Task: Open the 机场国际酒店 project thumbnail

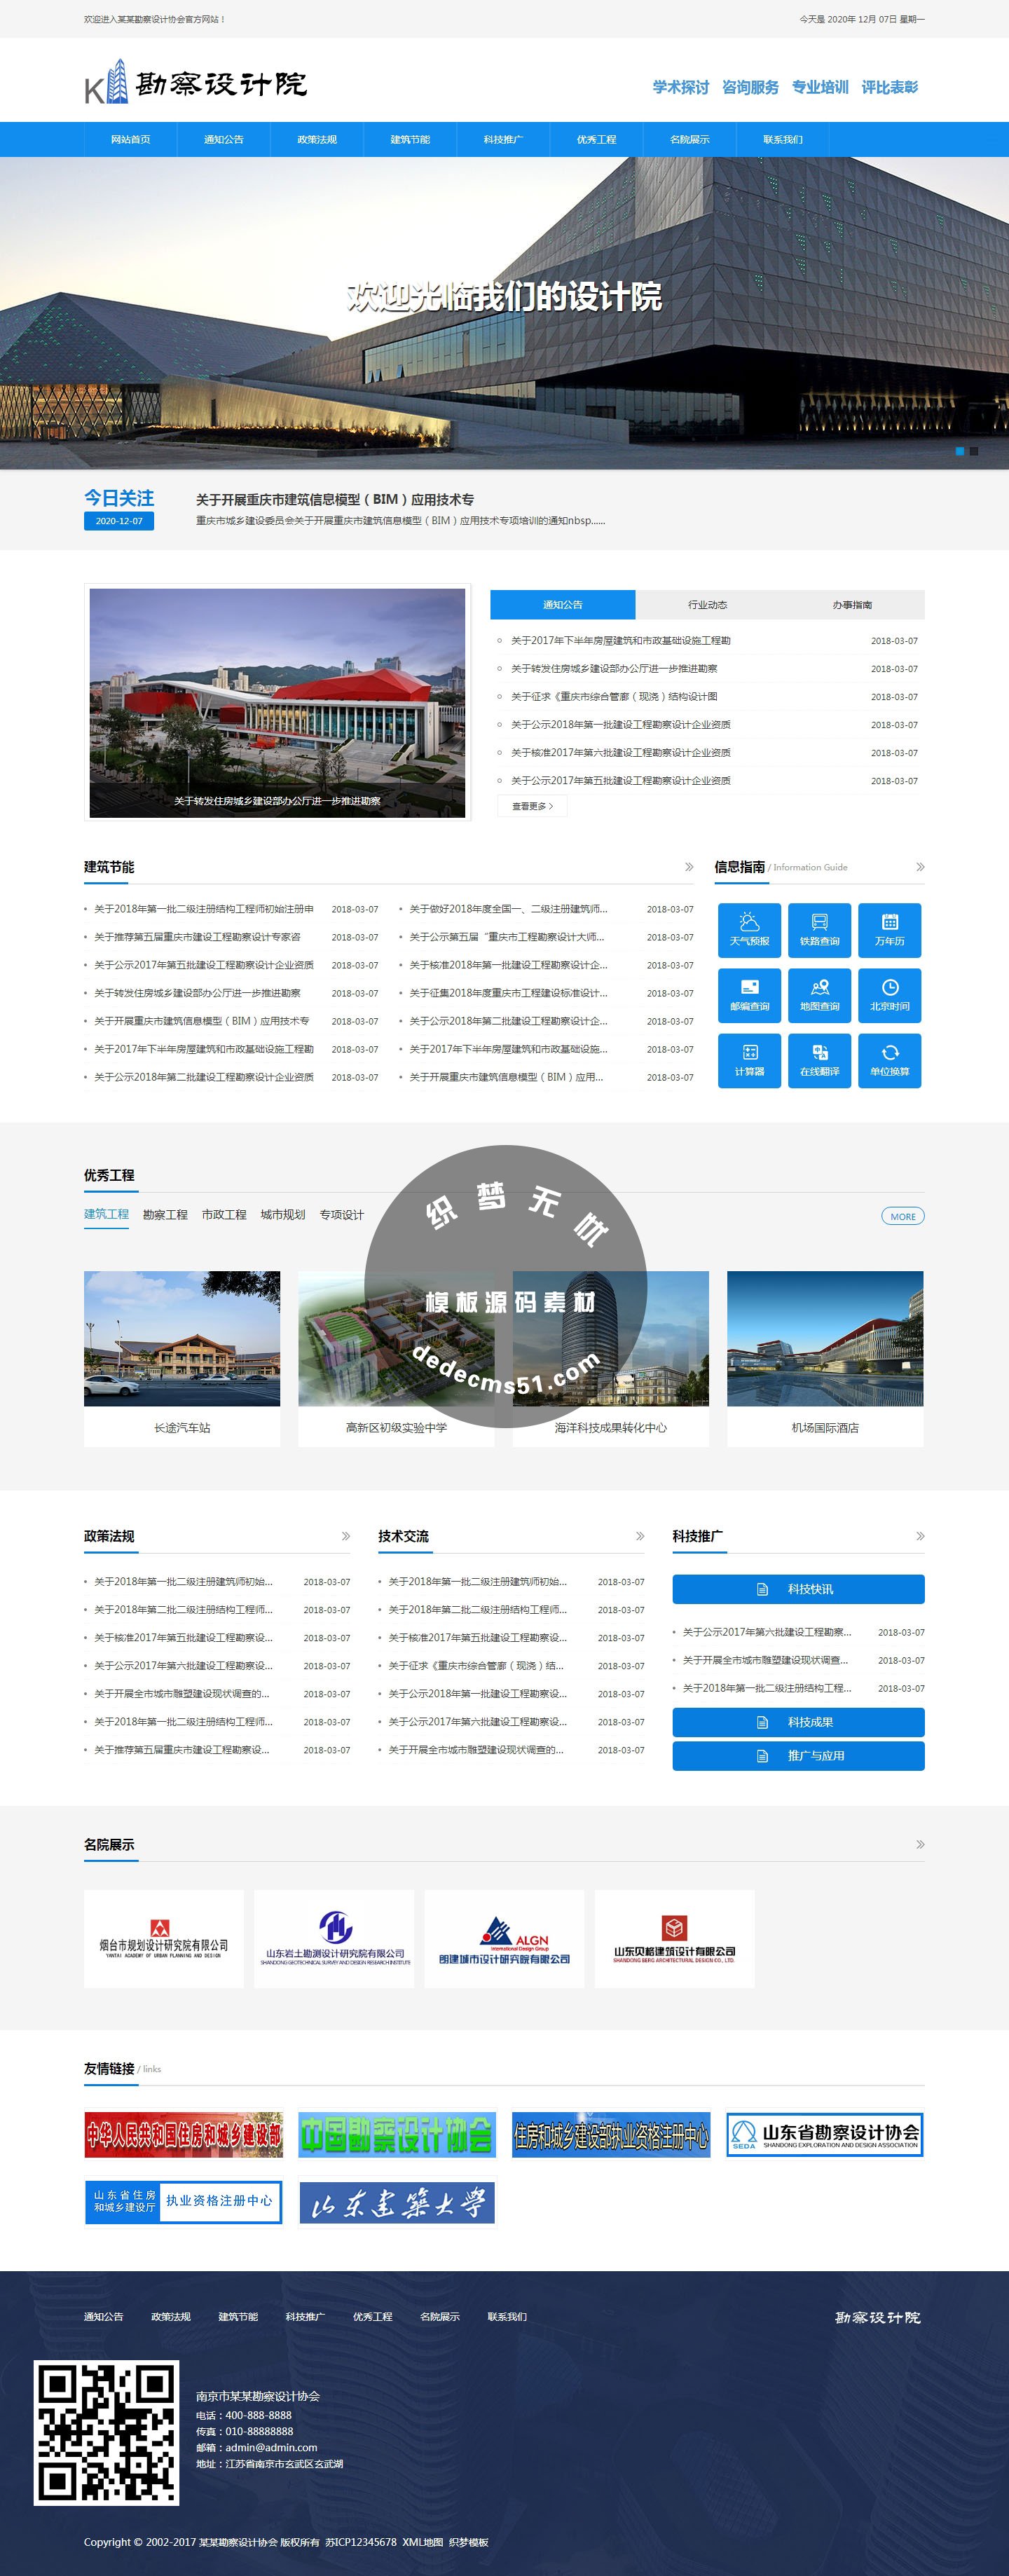Action: click(825, 1338)
